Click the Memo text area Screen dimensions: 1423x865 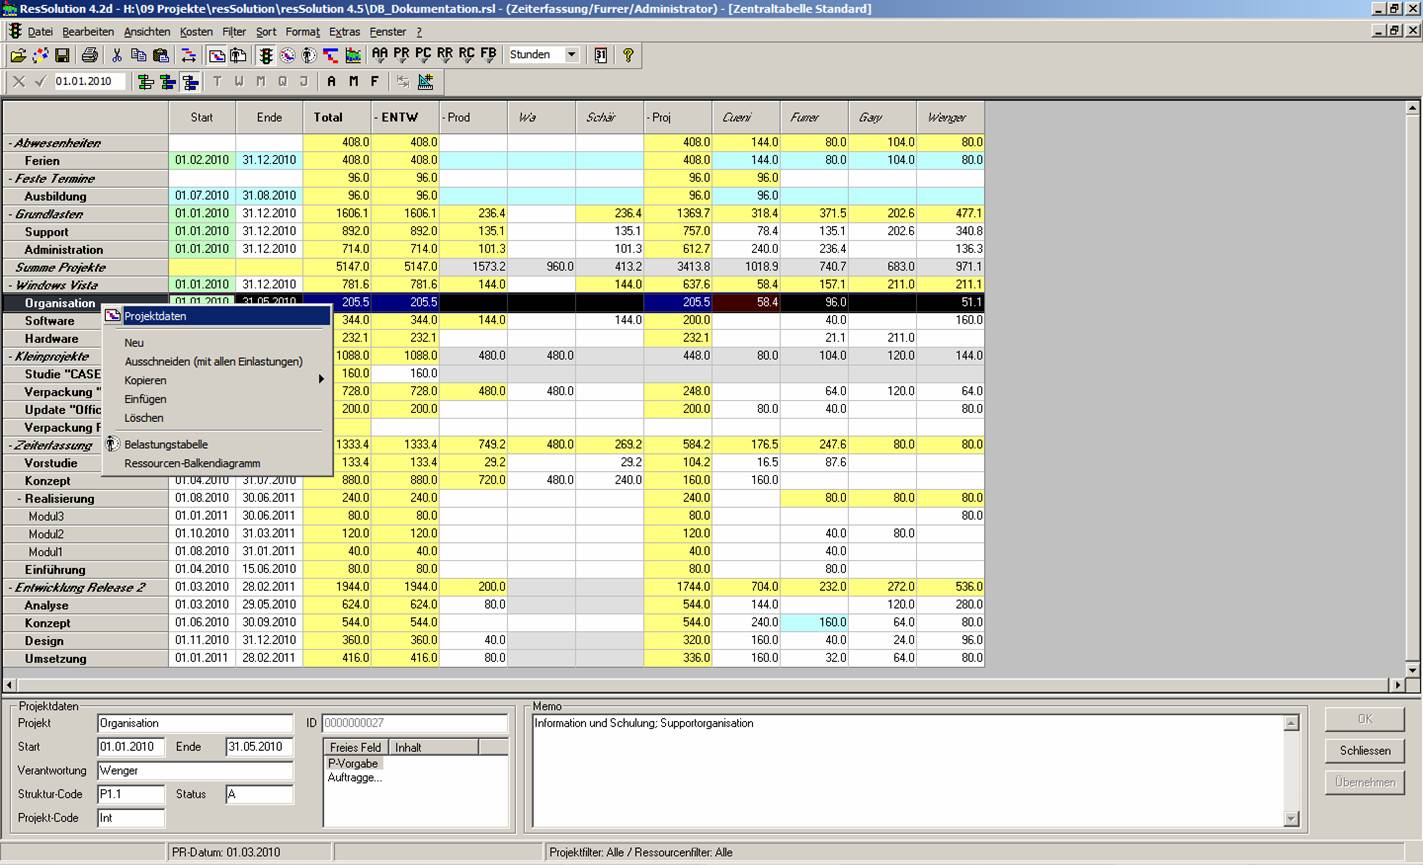[908, 770]
